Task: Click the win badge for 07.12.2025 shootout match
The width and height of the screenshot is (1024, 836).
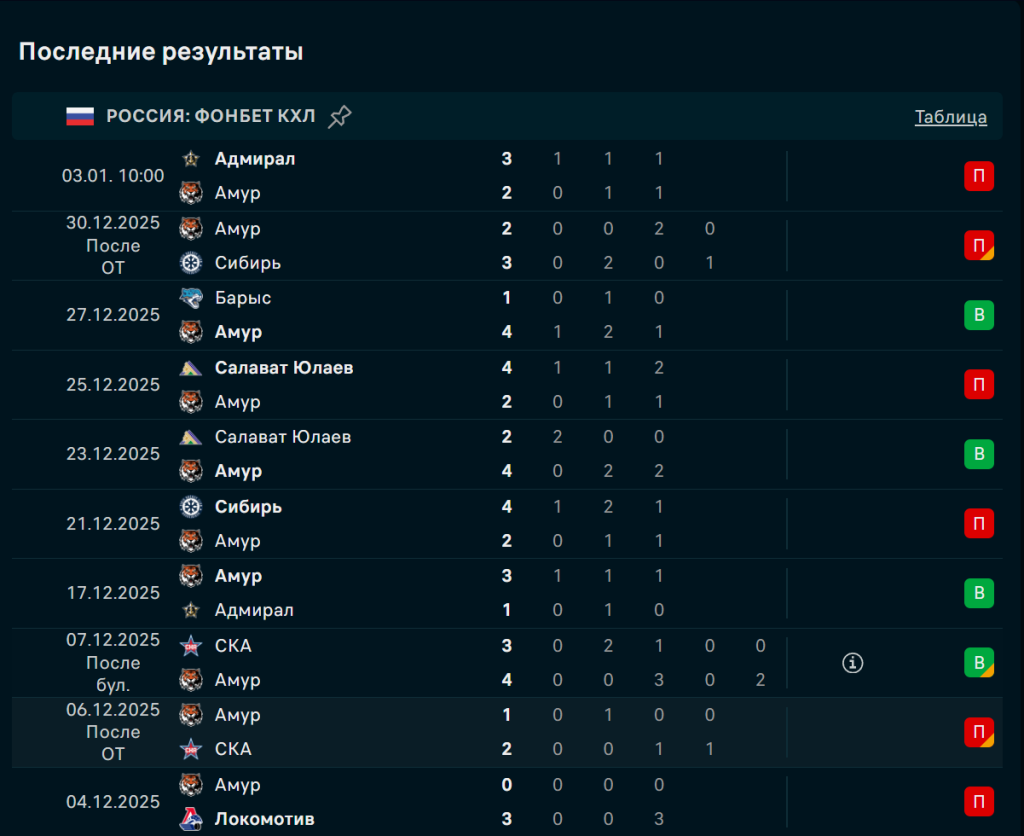Action: pos(978,662)
